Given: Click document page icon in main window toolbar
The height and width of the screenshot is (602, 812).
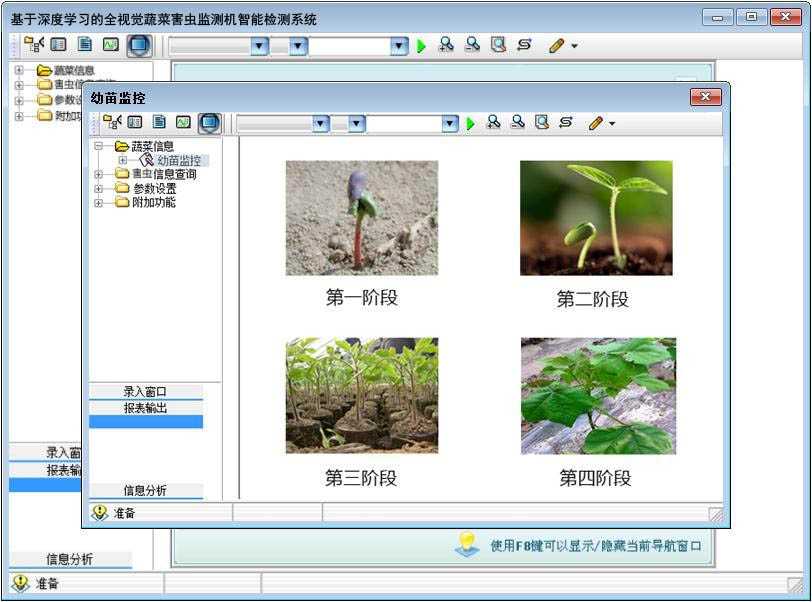Looking at the screenshot, I should tap(85, 45).
